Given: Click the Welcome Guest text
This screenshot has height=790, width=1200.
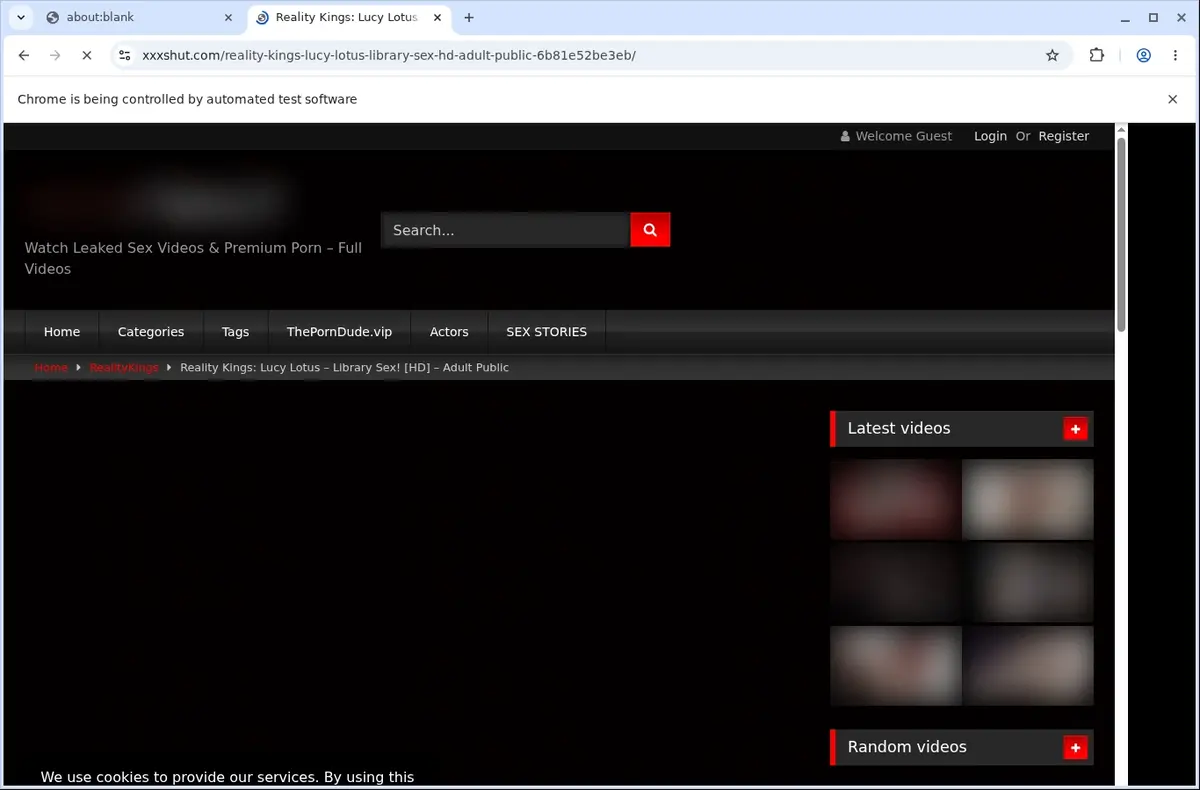Looking at the screenshot, I should (x=904, y=136).
